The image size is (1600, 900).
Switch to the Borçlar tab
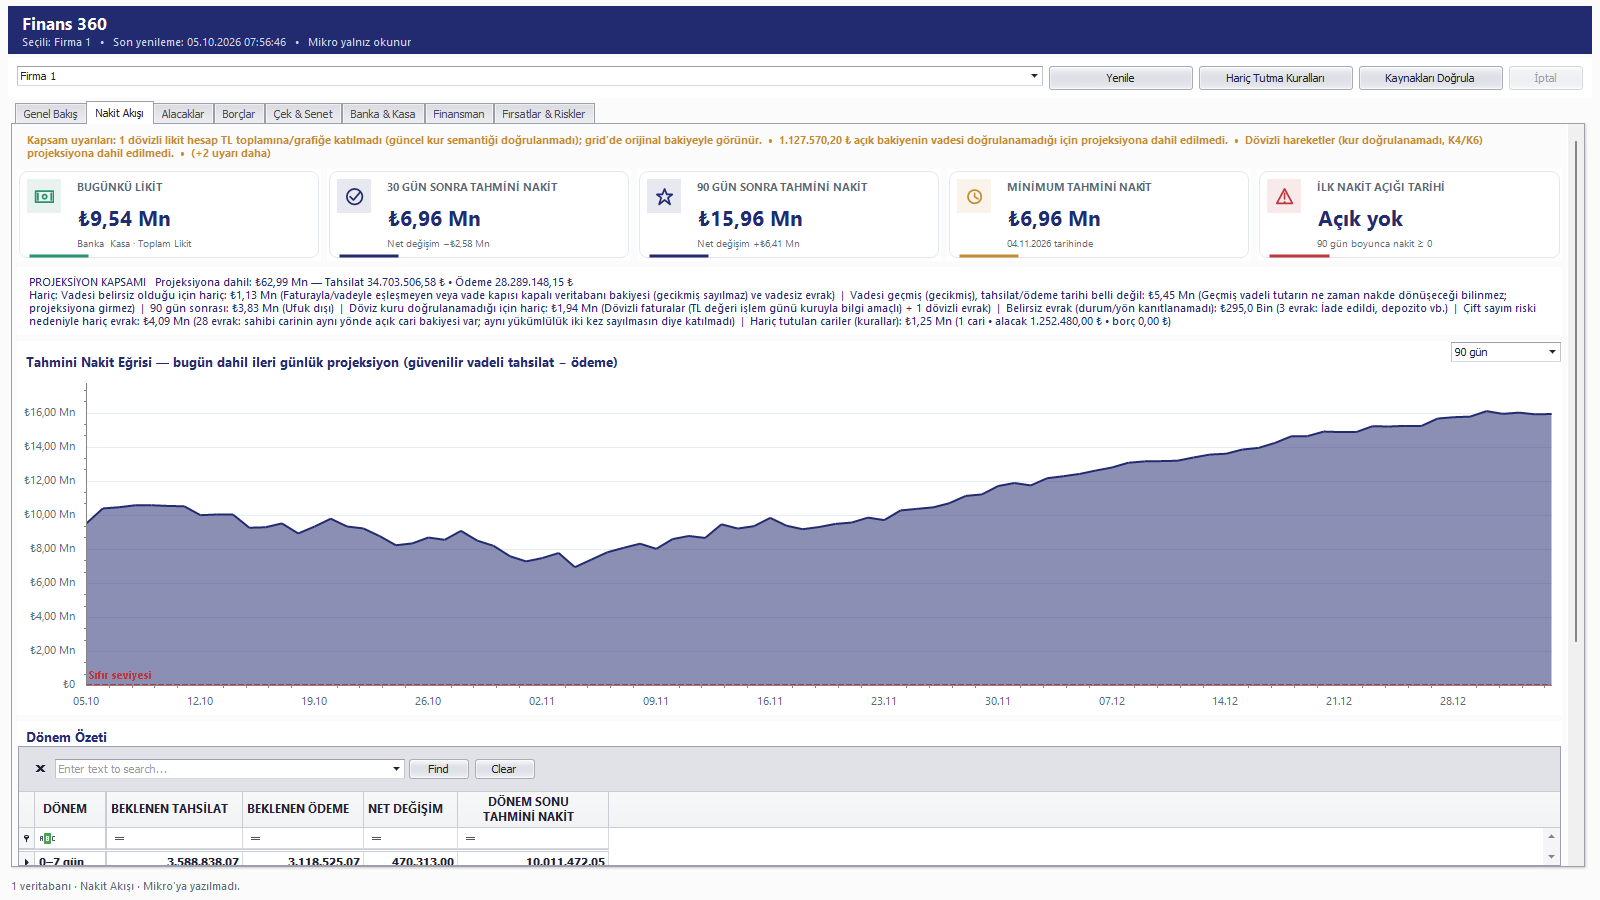click(238, 114)
